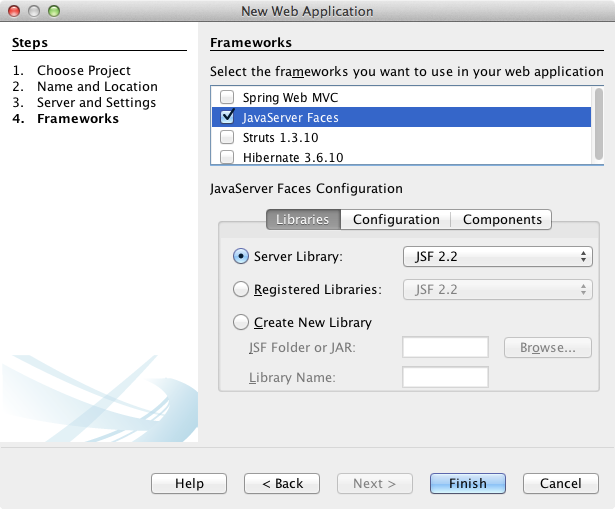Image resolution: width=615 pixels, height=509 pixels.
Task: Check the Spring Web MVC checkbox
Action: [x=227, y=98]
